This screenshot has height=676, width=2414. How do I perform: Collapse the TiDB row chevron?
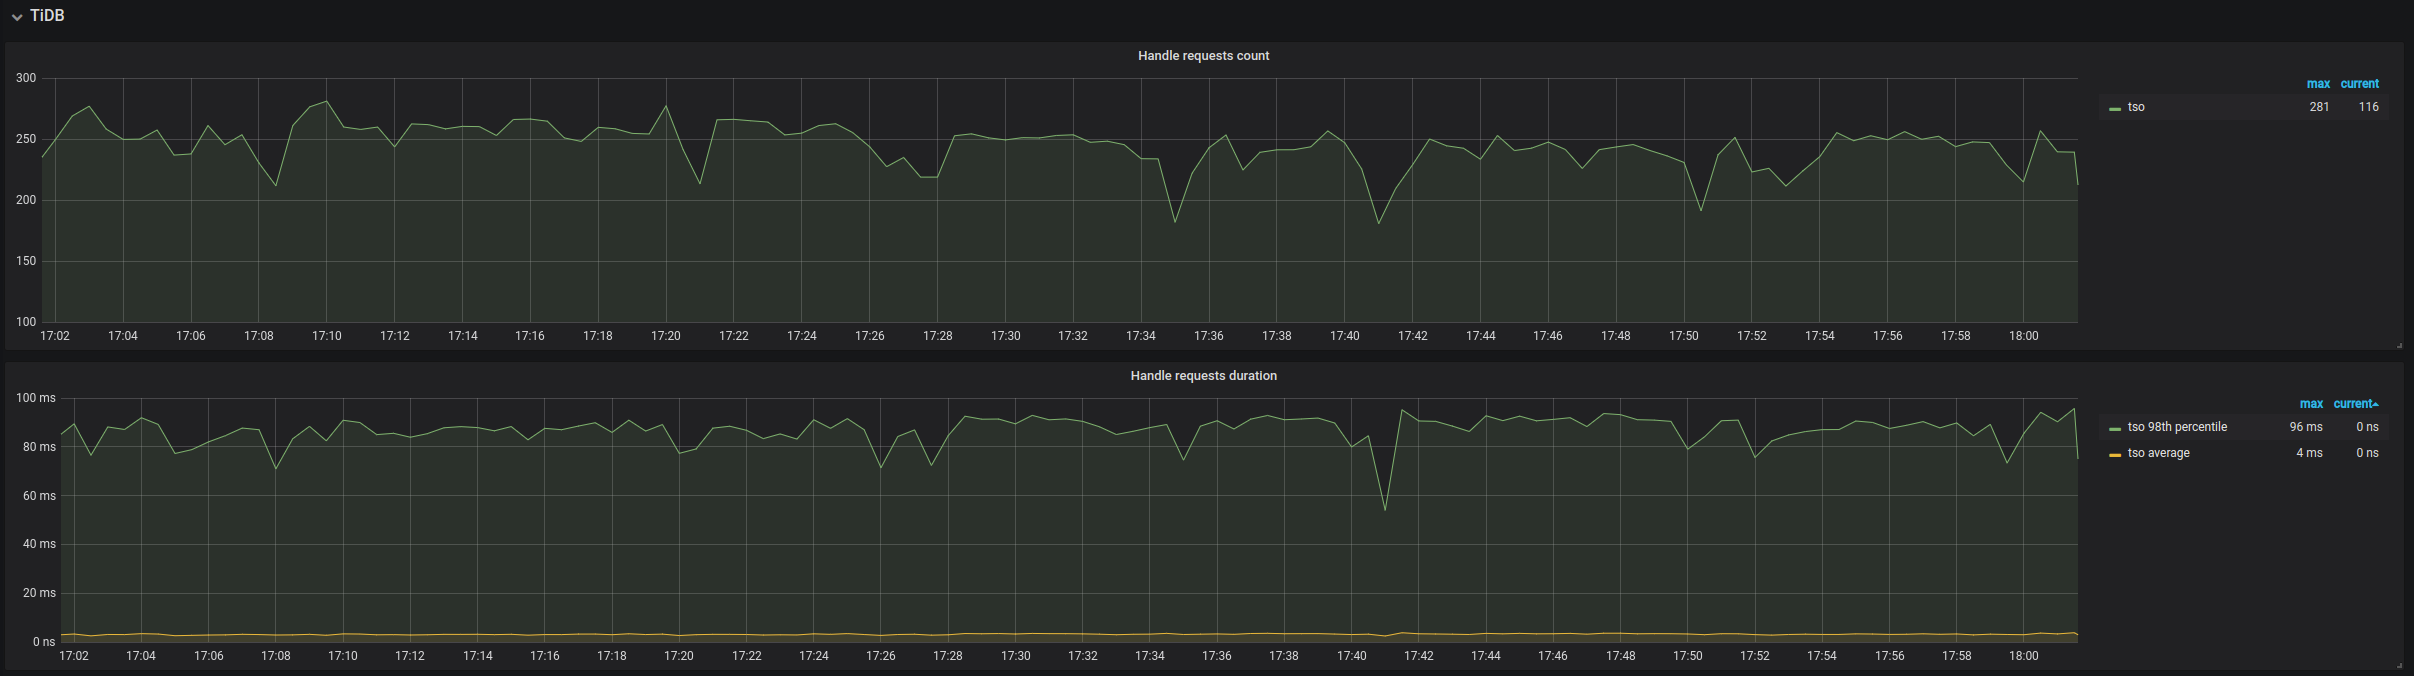[x=17, y=17]
